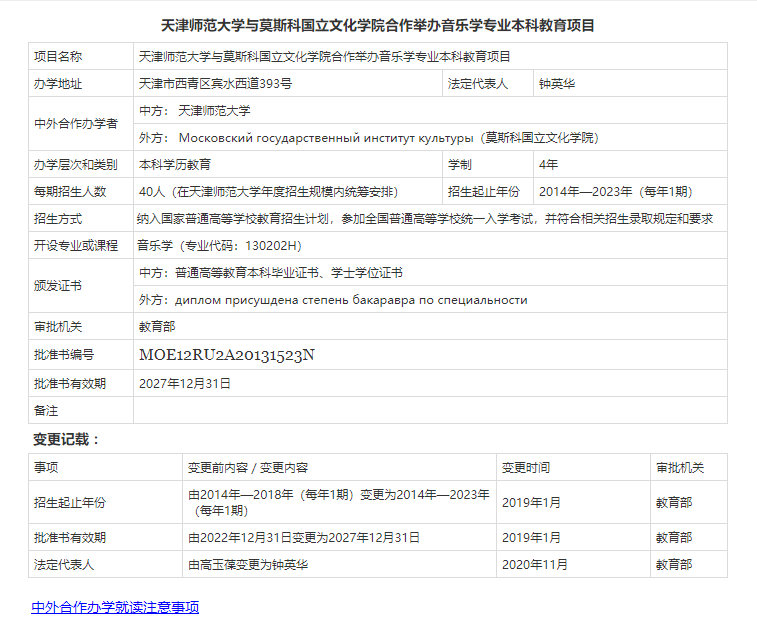Click 教育部 in the 批准书有效期 change row
Image resolution: width=757 pixels, height=626 pixels.
pyautogui.click(x=674, y=538)
